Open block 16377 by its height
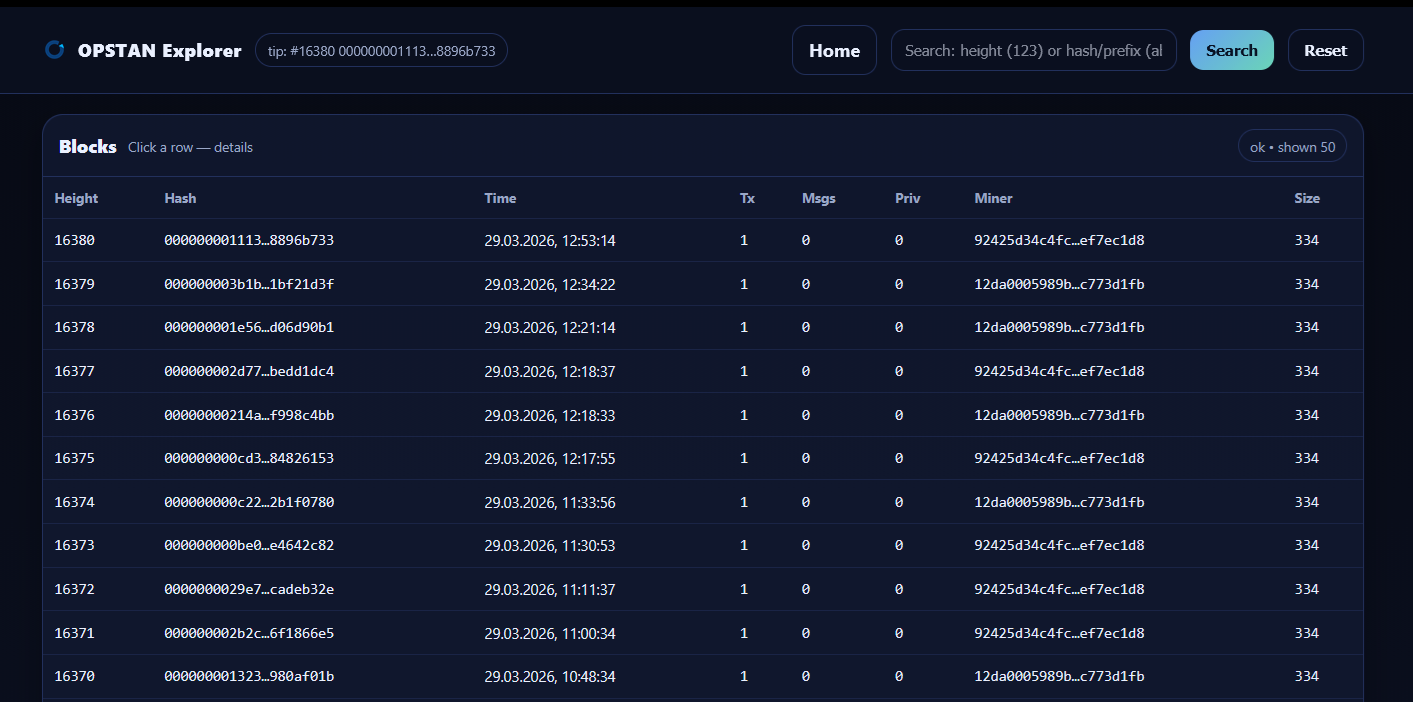This screenshot has width=1413, height=702. [x=74, y=371]
